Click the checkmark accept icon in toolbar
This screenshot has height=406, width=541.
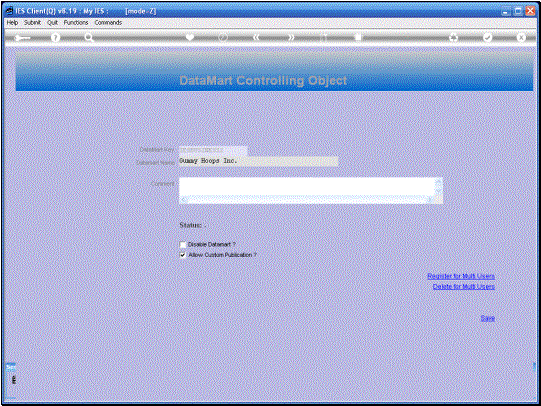click(x=487, y=37)
